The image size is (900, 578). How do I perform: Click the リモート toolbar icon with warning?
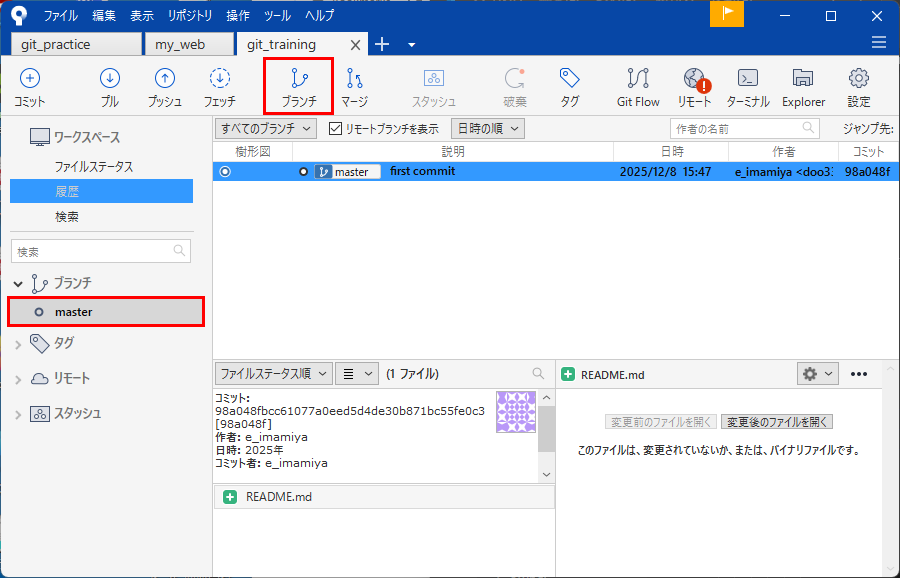click(695, 87)
